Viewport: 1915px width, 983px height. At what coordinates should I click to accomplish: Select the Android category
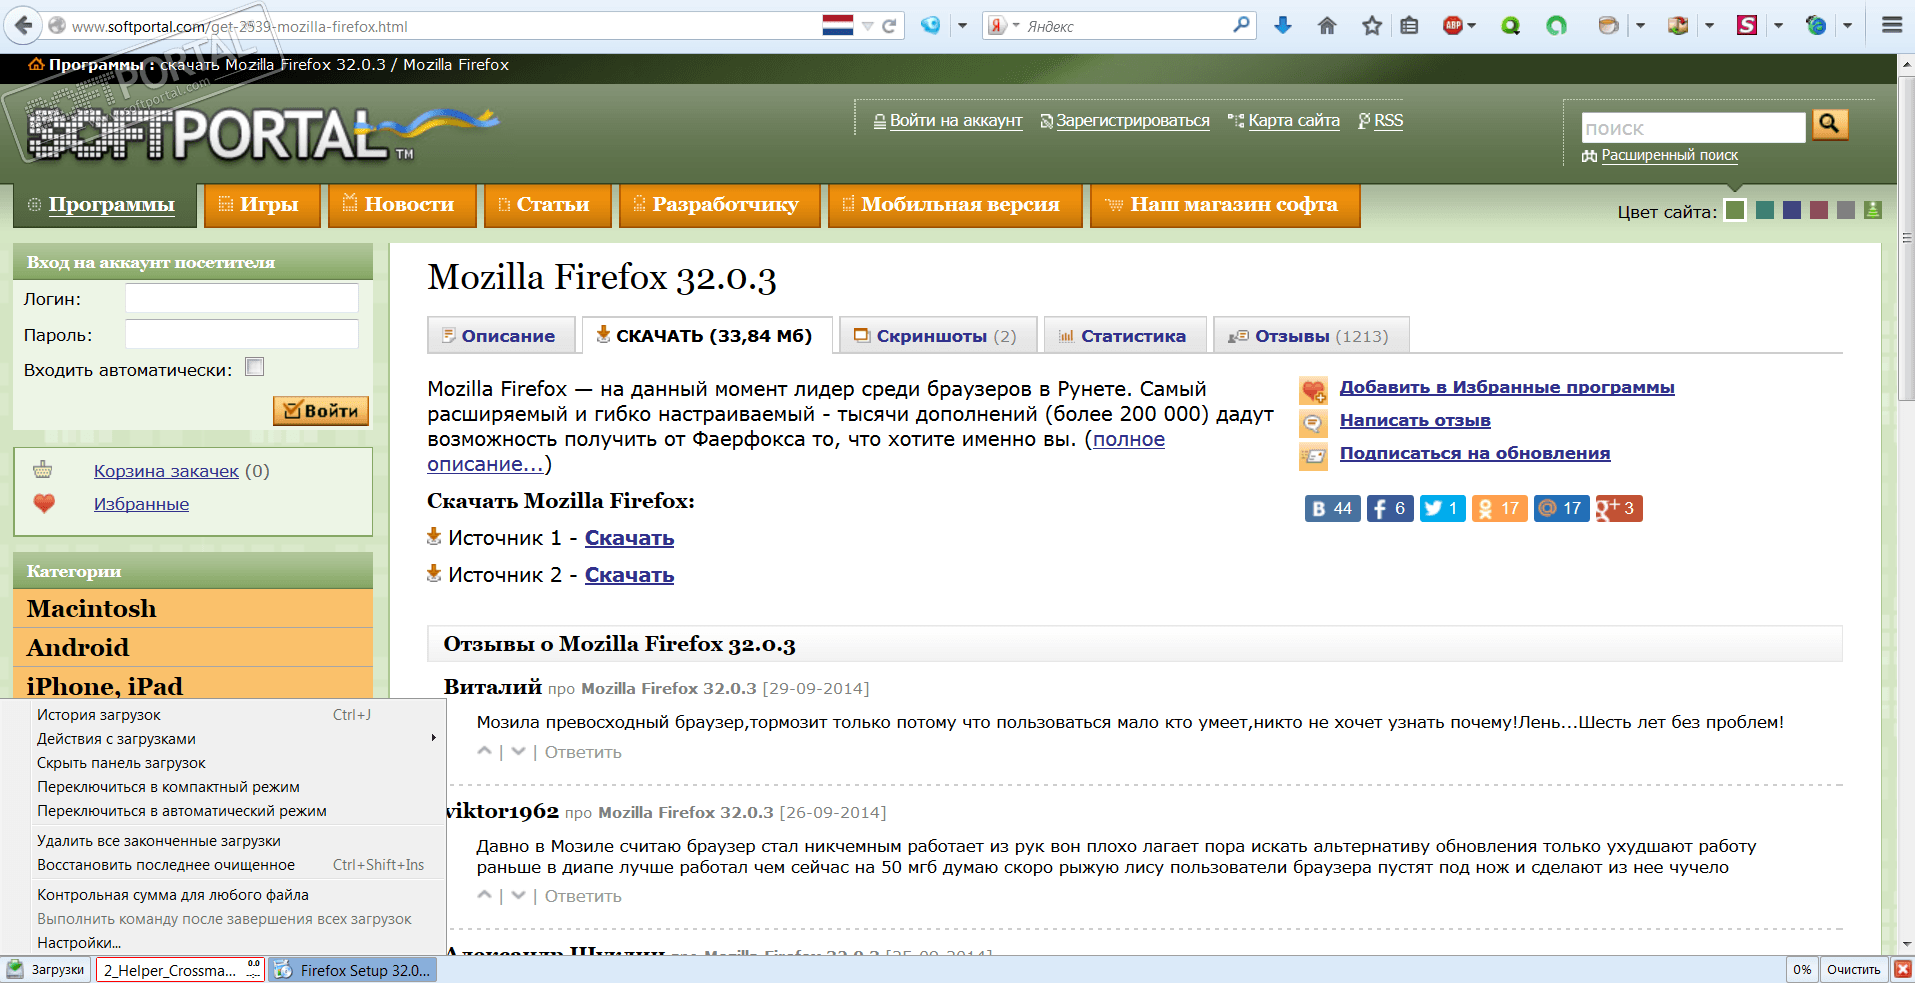point(193,647)
